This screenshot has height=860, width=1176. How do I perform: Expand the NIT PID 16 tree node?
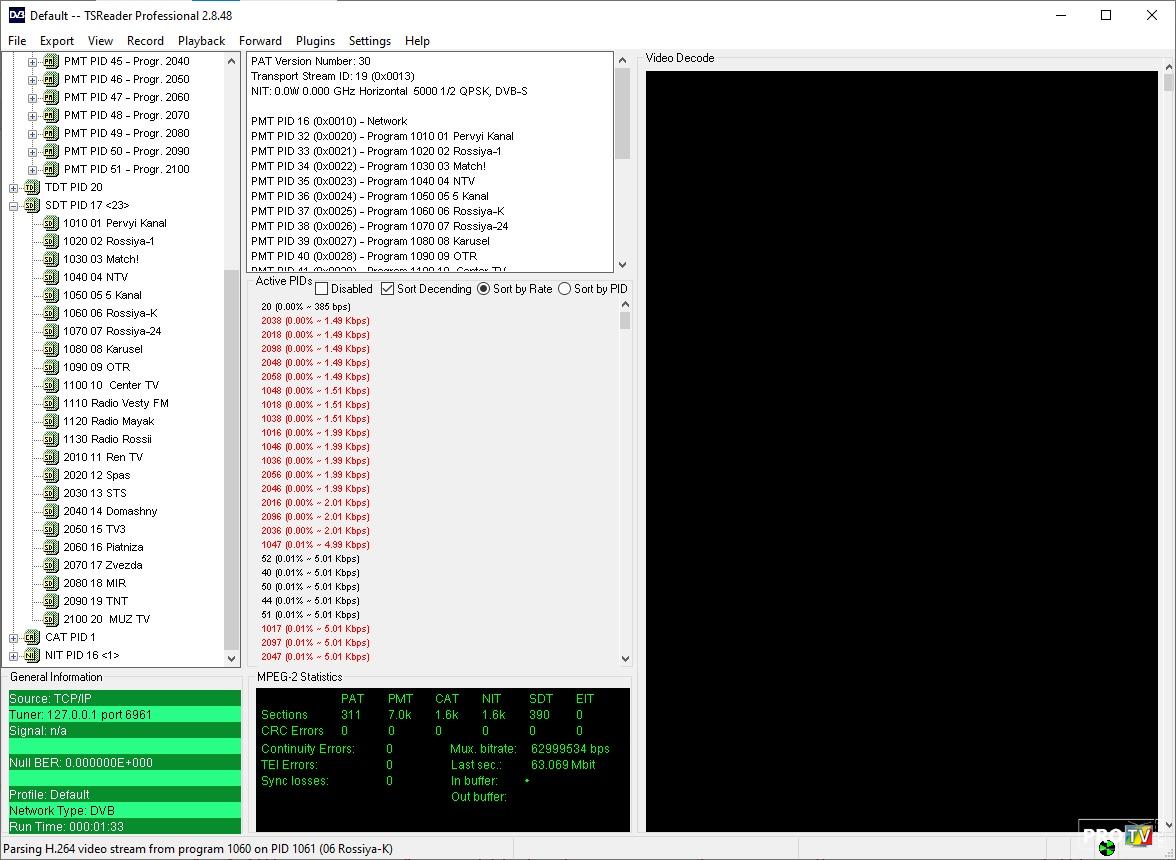pos(14,655)
